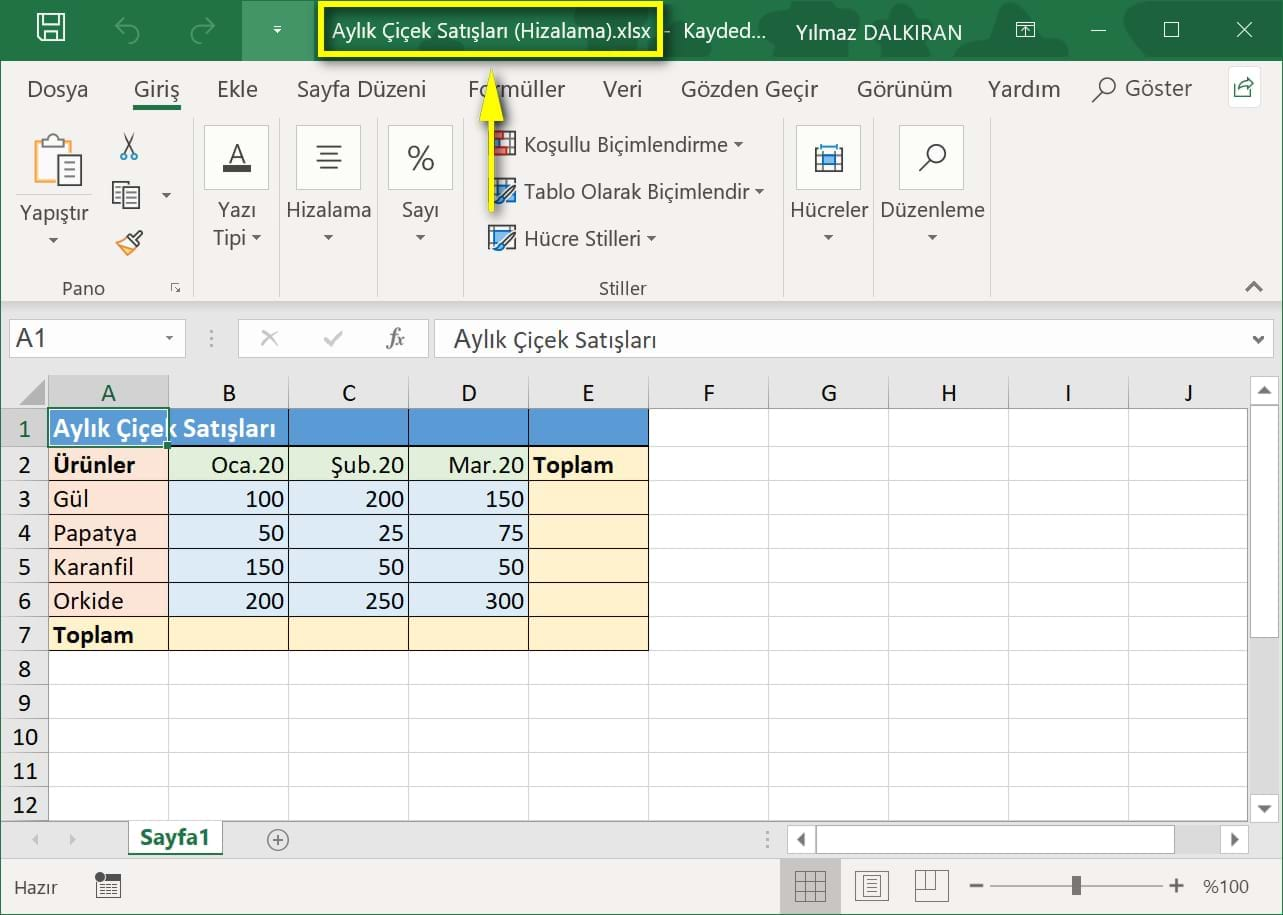
Task: Select the bold Toplam cell in row 7
Action: coord(108,635)
